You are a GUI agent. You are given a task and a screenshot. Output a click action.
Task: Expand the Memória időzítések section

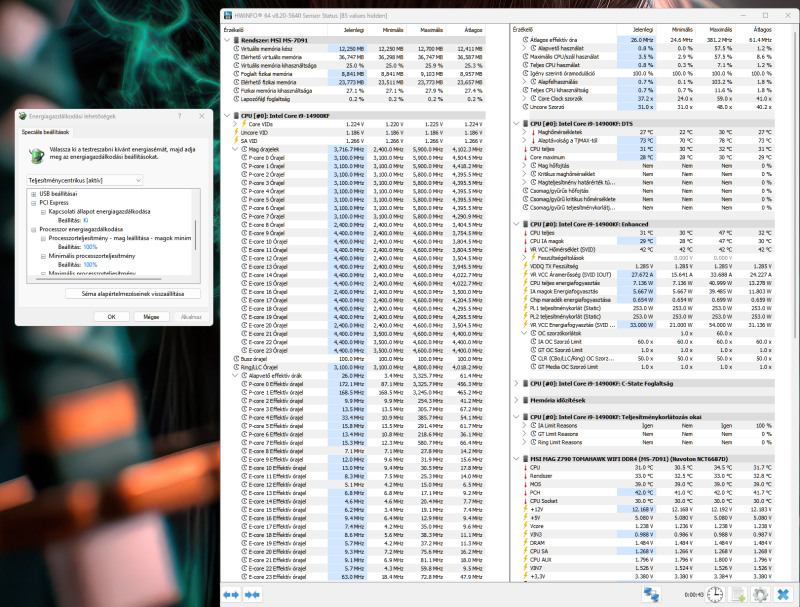[x=516, y=400]
